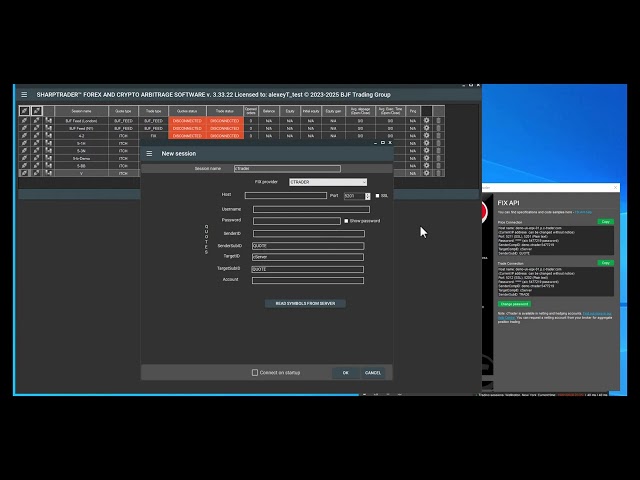
Task: Focus the Host input field
Action: pos(286,196)
